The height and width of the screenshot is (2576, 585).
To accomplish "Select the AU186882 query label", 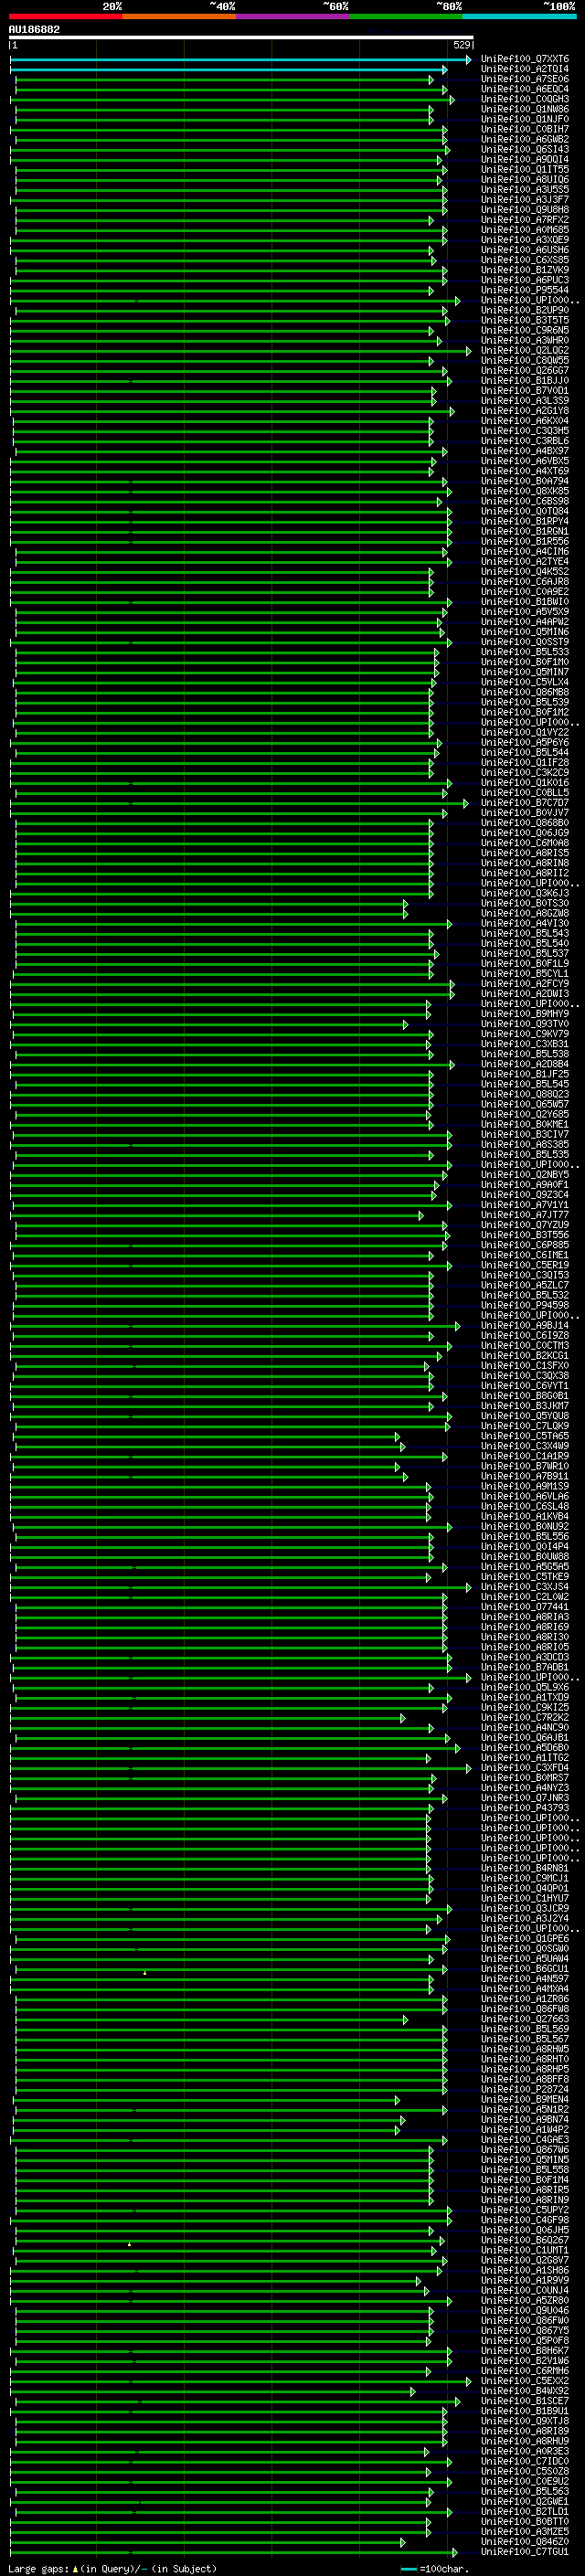I will point(34,30).
